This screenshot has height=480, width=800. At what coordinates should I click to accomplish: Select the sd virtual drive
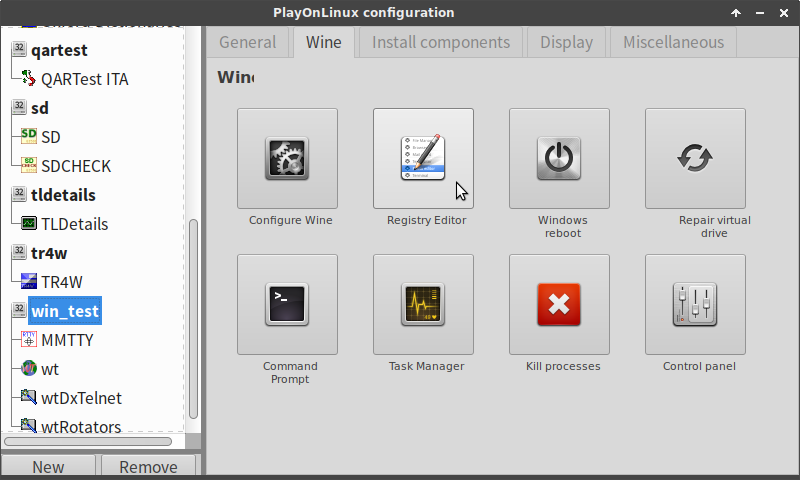click(40, 108)
